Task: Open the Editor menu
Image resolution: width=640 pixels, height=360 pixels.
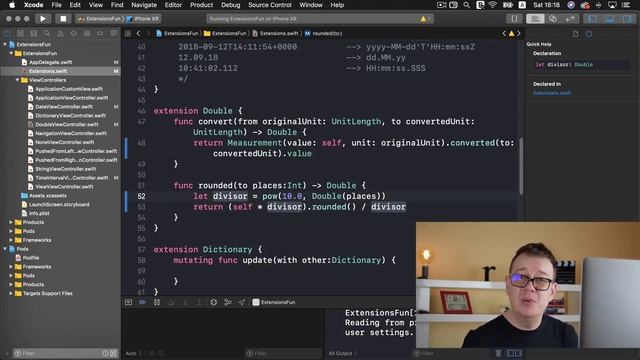Action: tap(173, 5)
